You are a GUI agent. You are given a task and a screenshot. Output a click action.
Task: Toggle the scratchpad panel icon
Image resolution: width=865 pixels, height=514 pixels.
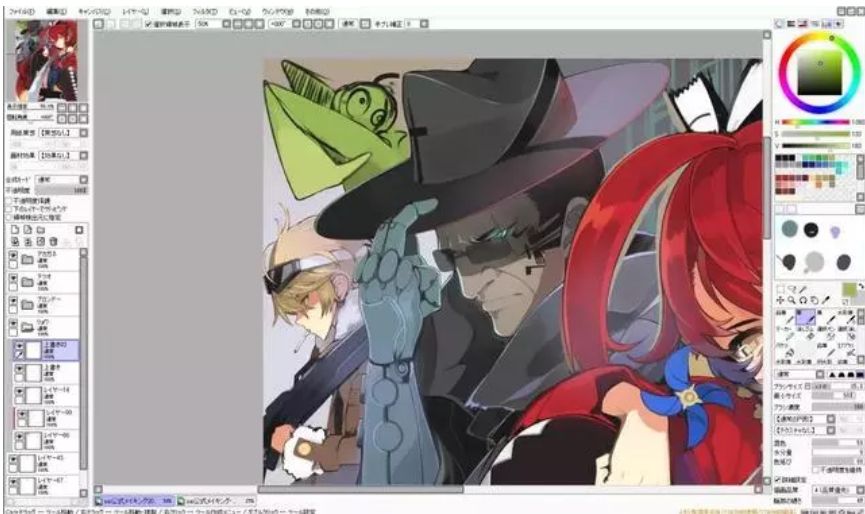[x=839, y=24]
